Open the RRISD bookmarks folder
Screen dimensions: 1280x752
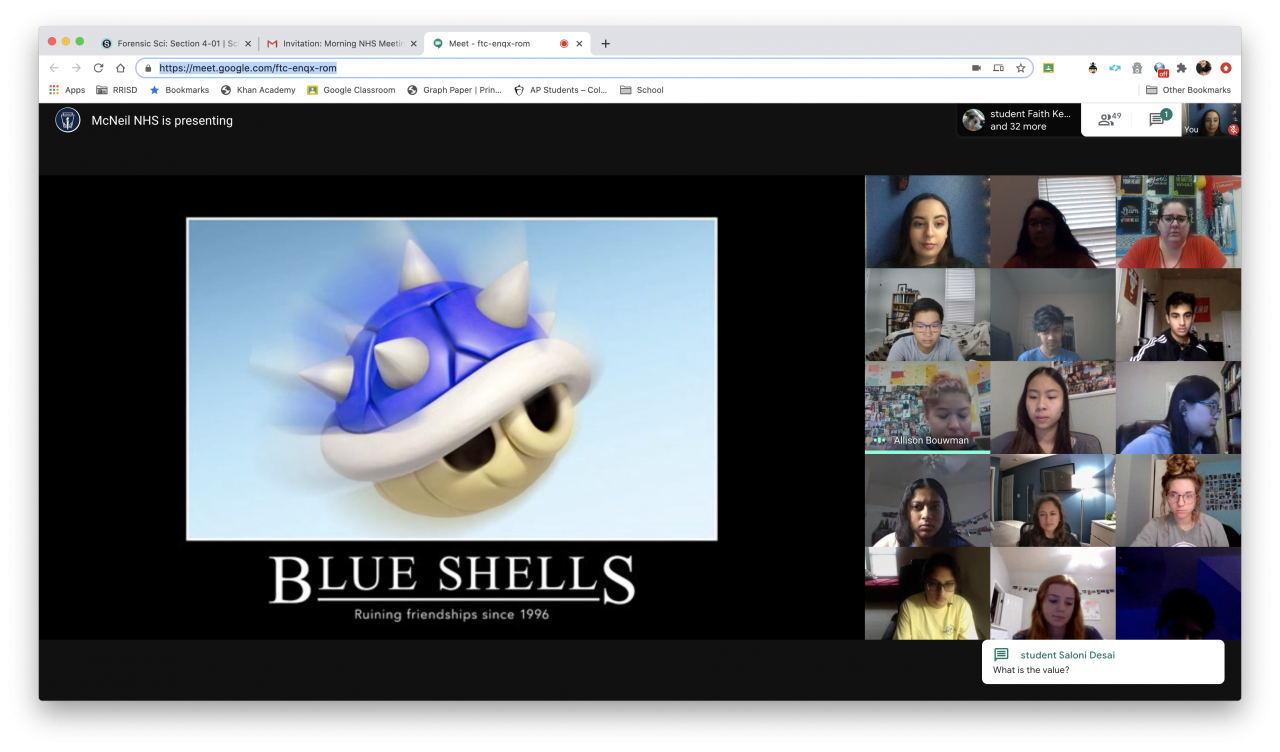(117, 90)
